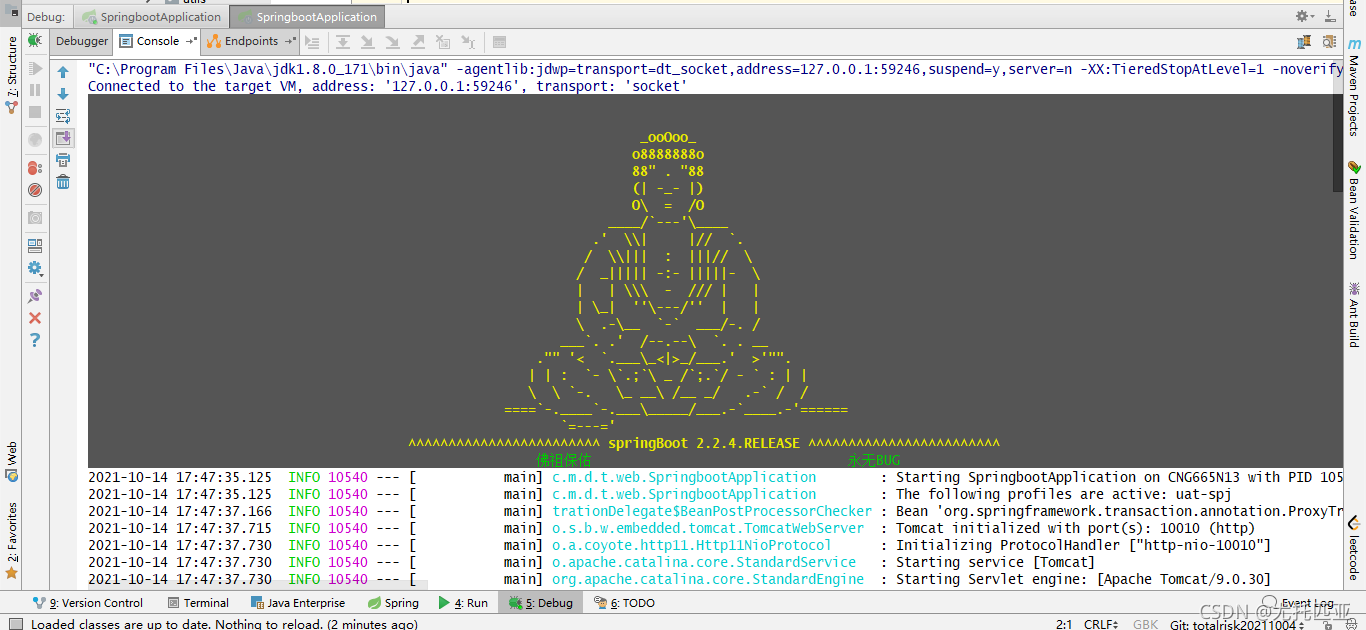Open the Endpoints tab
Viewport: 1366px width, 630px height.
click(x=251, y=41)
